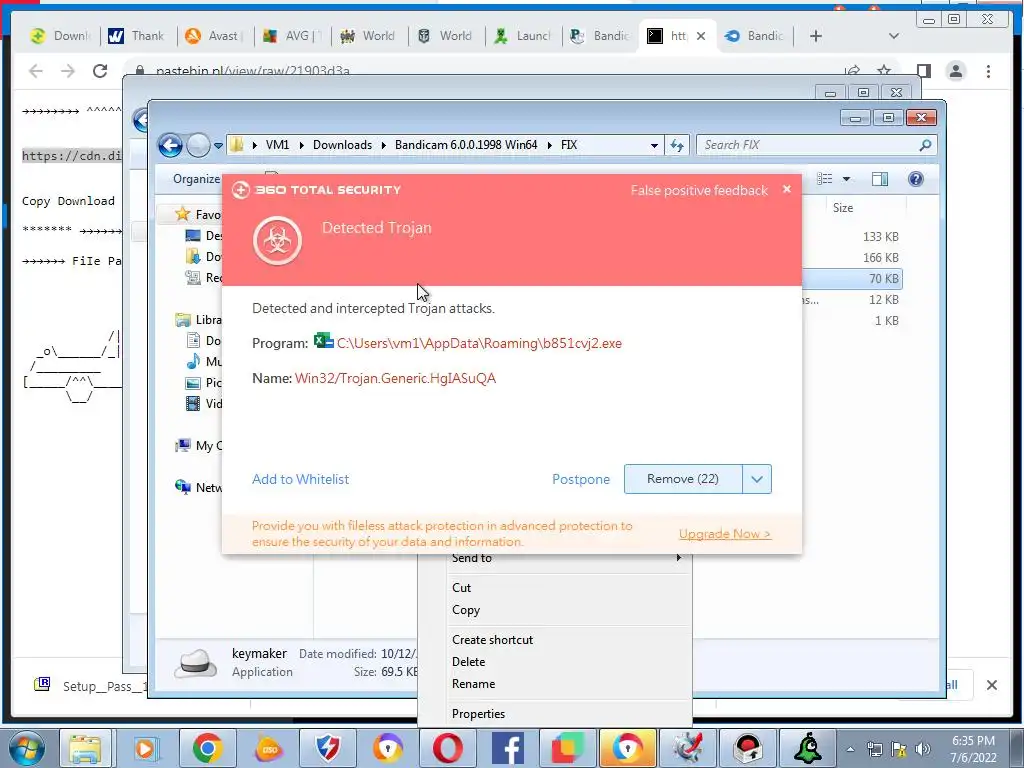Select the 133 KB file row

[x=852, y=237]
